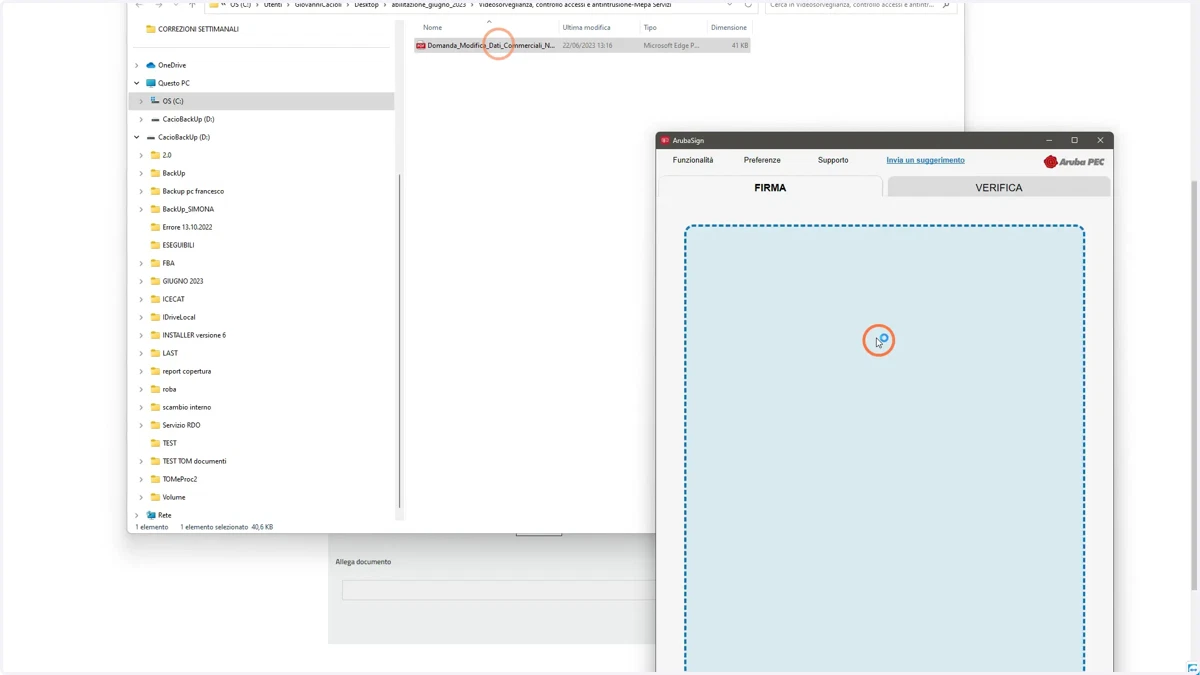Select the FBA folder in tree
This screenshot has width=1200, height=675.
(168, 263)
